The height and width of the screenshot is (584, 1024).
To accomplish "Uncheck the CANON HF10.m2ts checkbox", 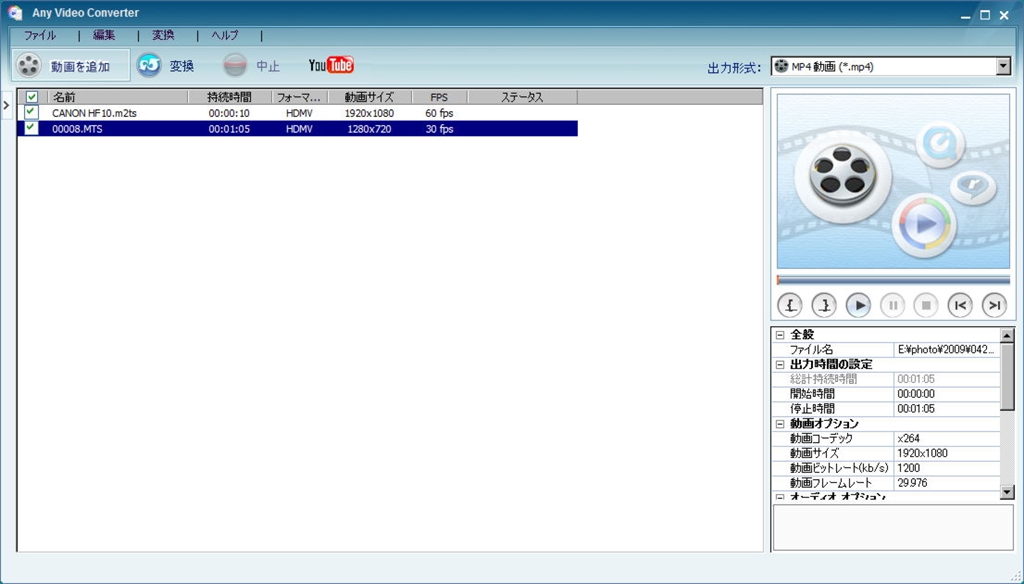I will point(31,112).
